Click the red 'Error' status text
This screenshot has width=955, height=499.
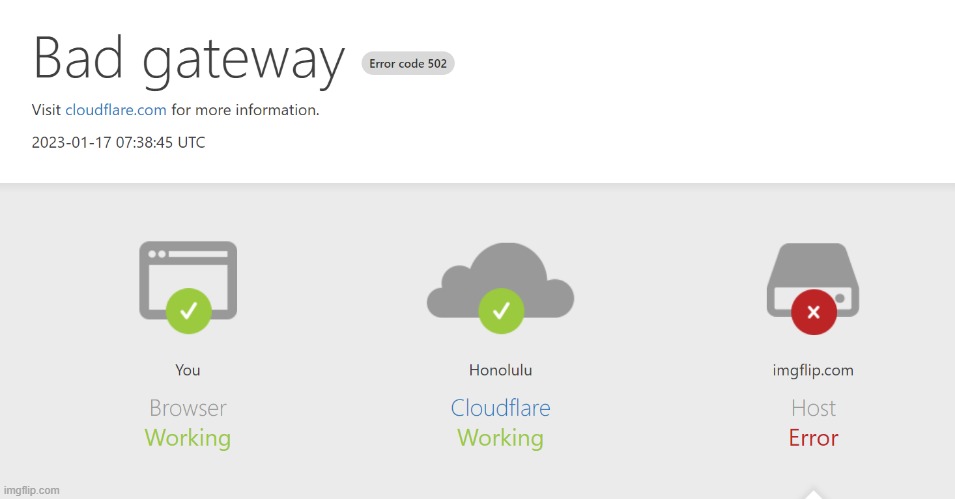813,438
